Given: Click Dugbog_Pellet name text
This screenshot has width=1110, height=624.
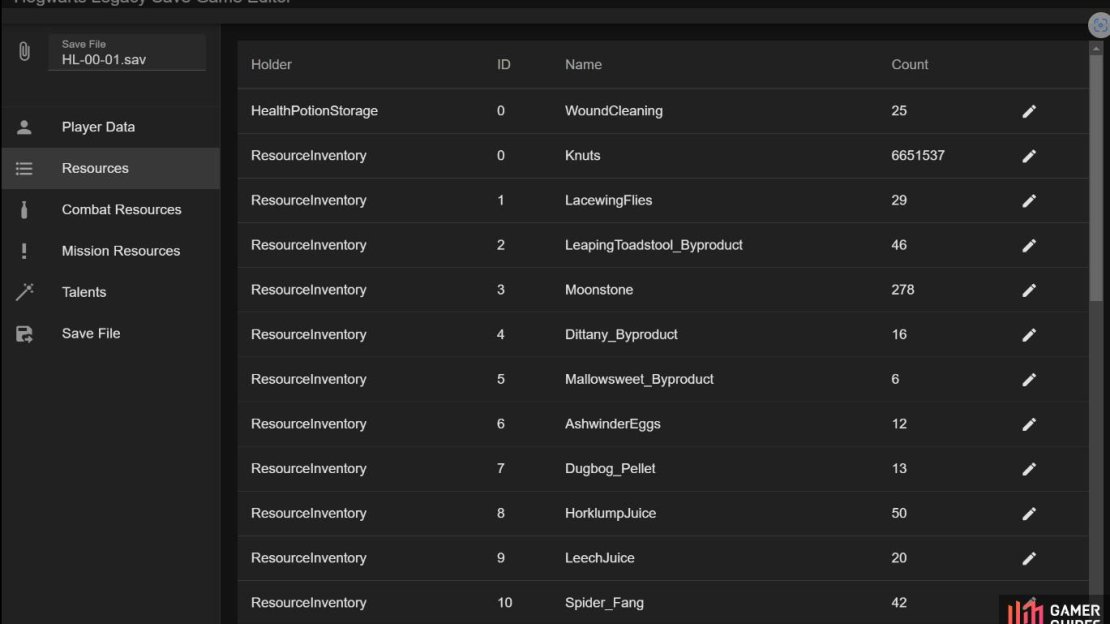Looking at the screenshot, I should click(x=610, y=468).
